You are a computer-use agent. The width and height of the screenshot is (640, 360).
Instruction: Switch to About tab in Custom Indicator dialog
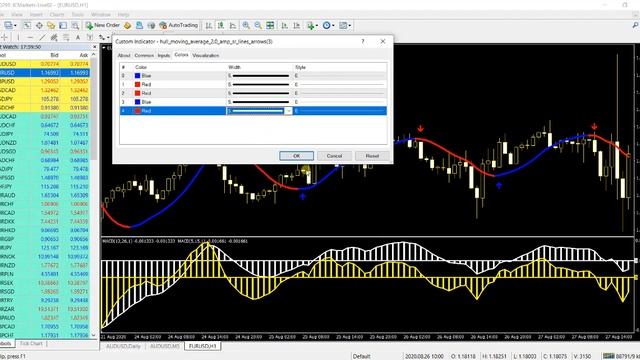pos(124,56)
